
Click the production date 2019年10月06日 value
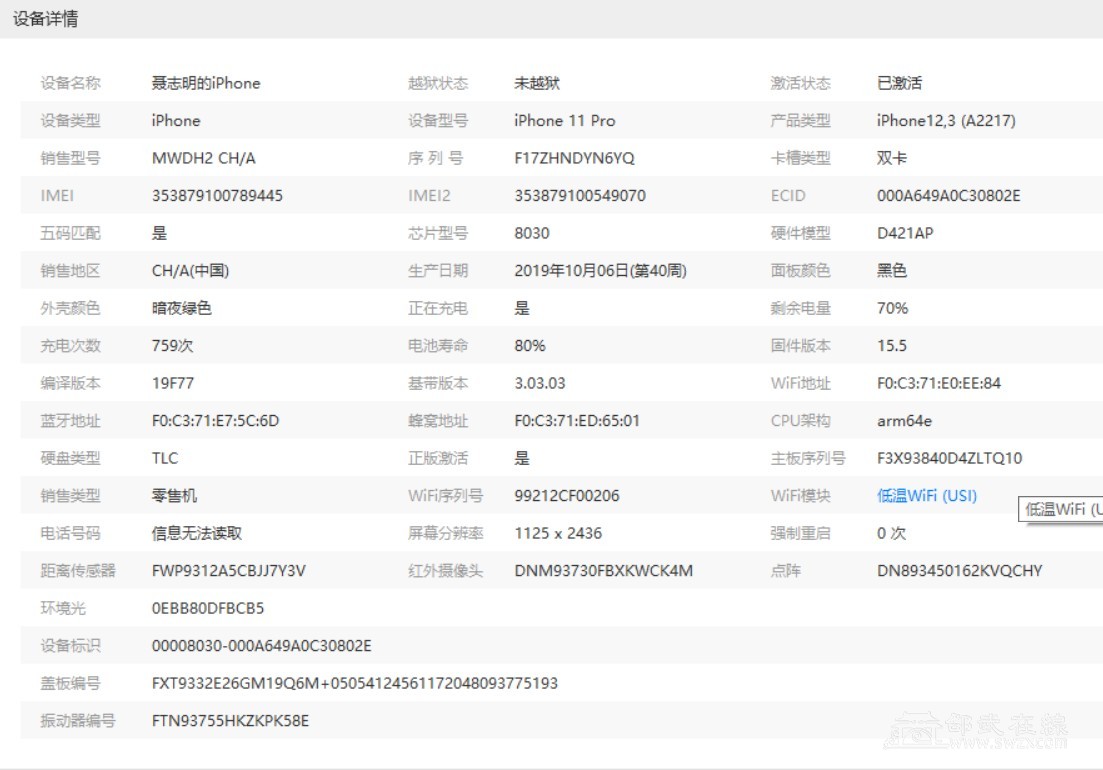[600, 271]
